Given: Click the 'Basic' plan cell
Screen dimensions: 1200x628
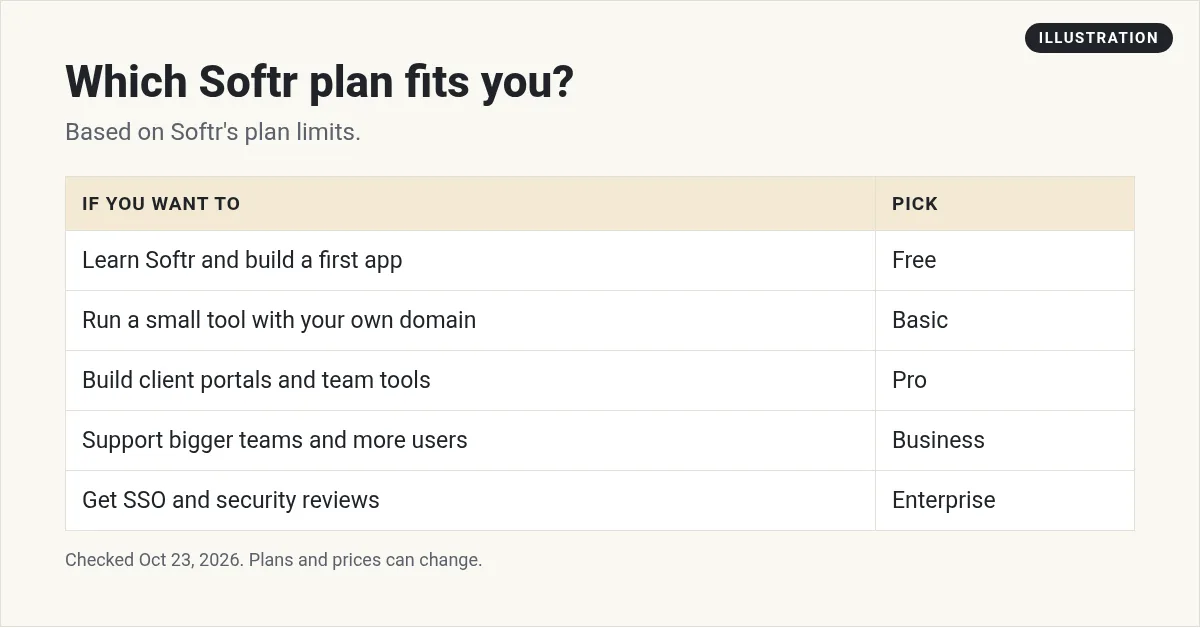Looking at the screenshot, I should tap(1005, 321).
